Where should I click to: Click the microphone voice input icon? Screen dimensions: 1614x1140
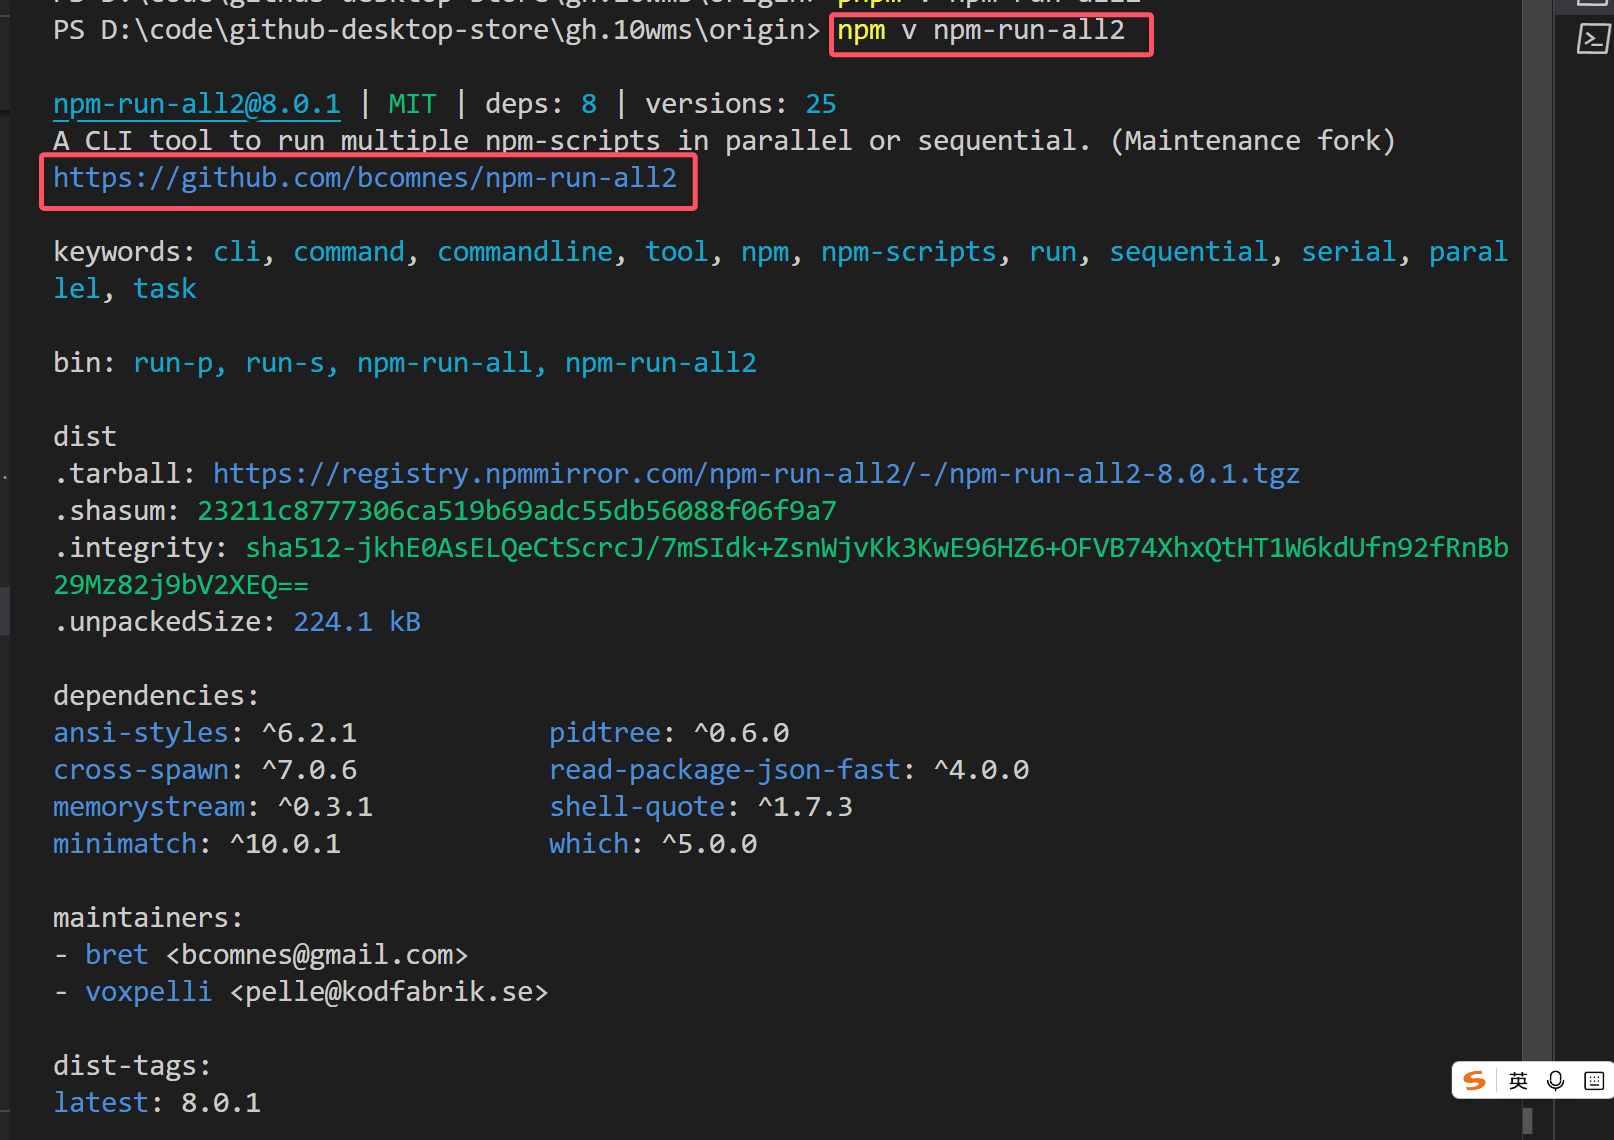(x=1555, y=1080)
